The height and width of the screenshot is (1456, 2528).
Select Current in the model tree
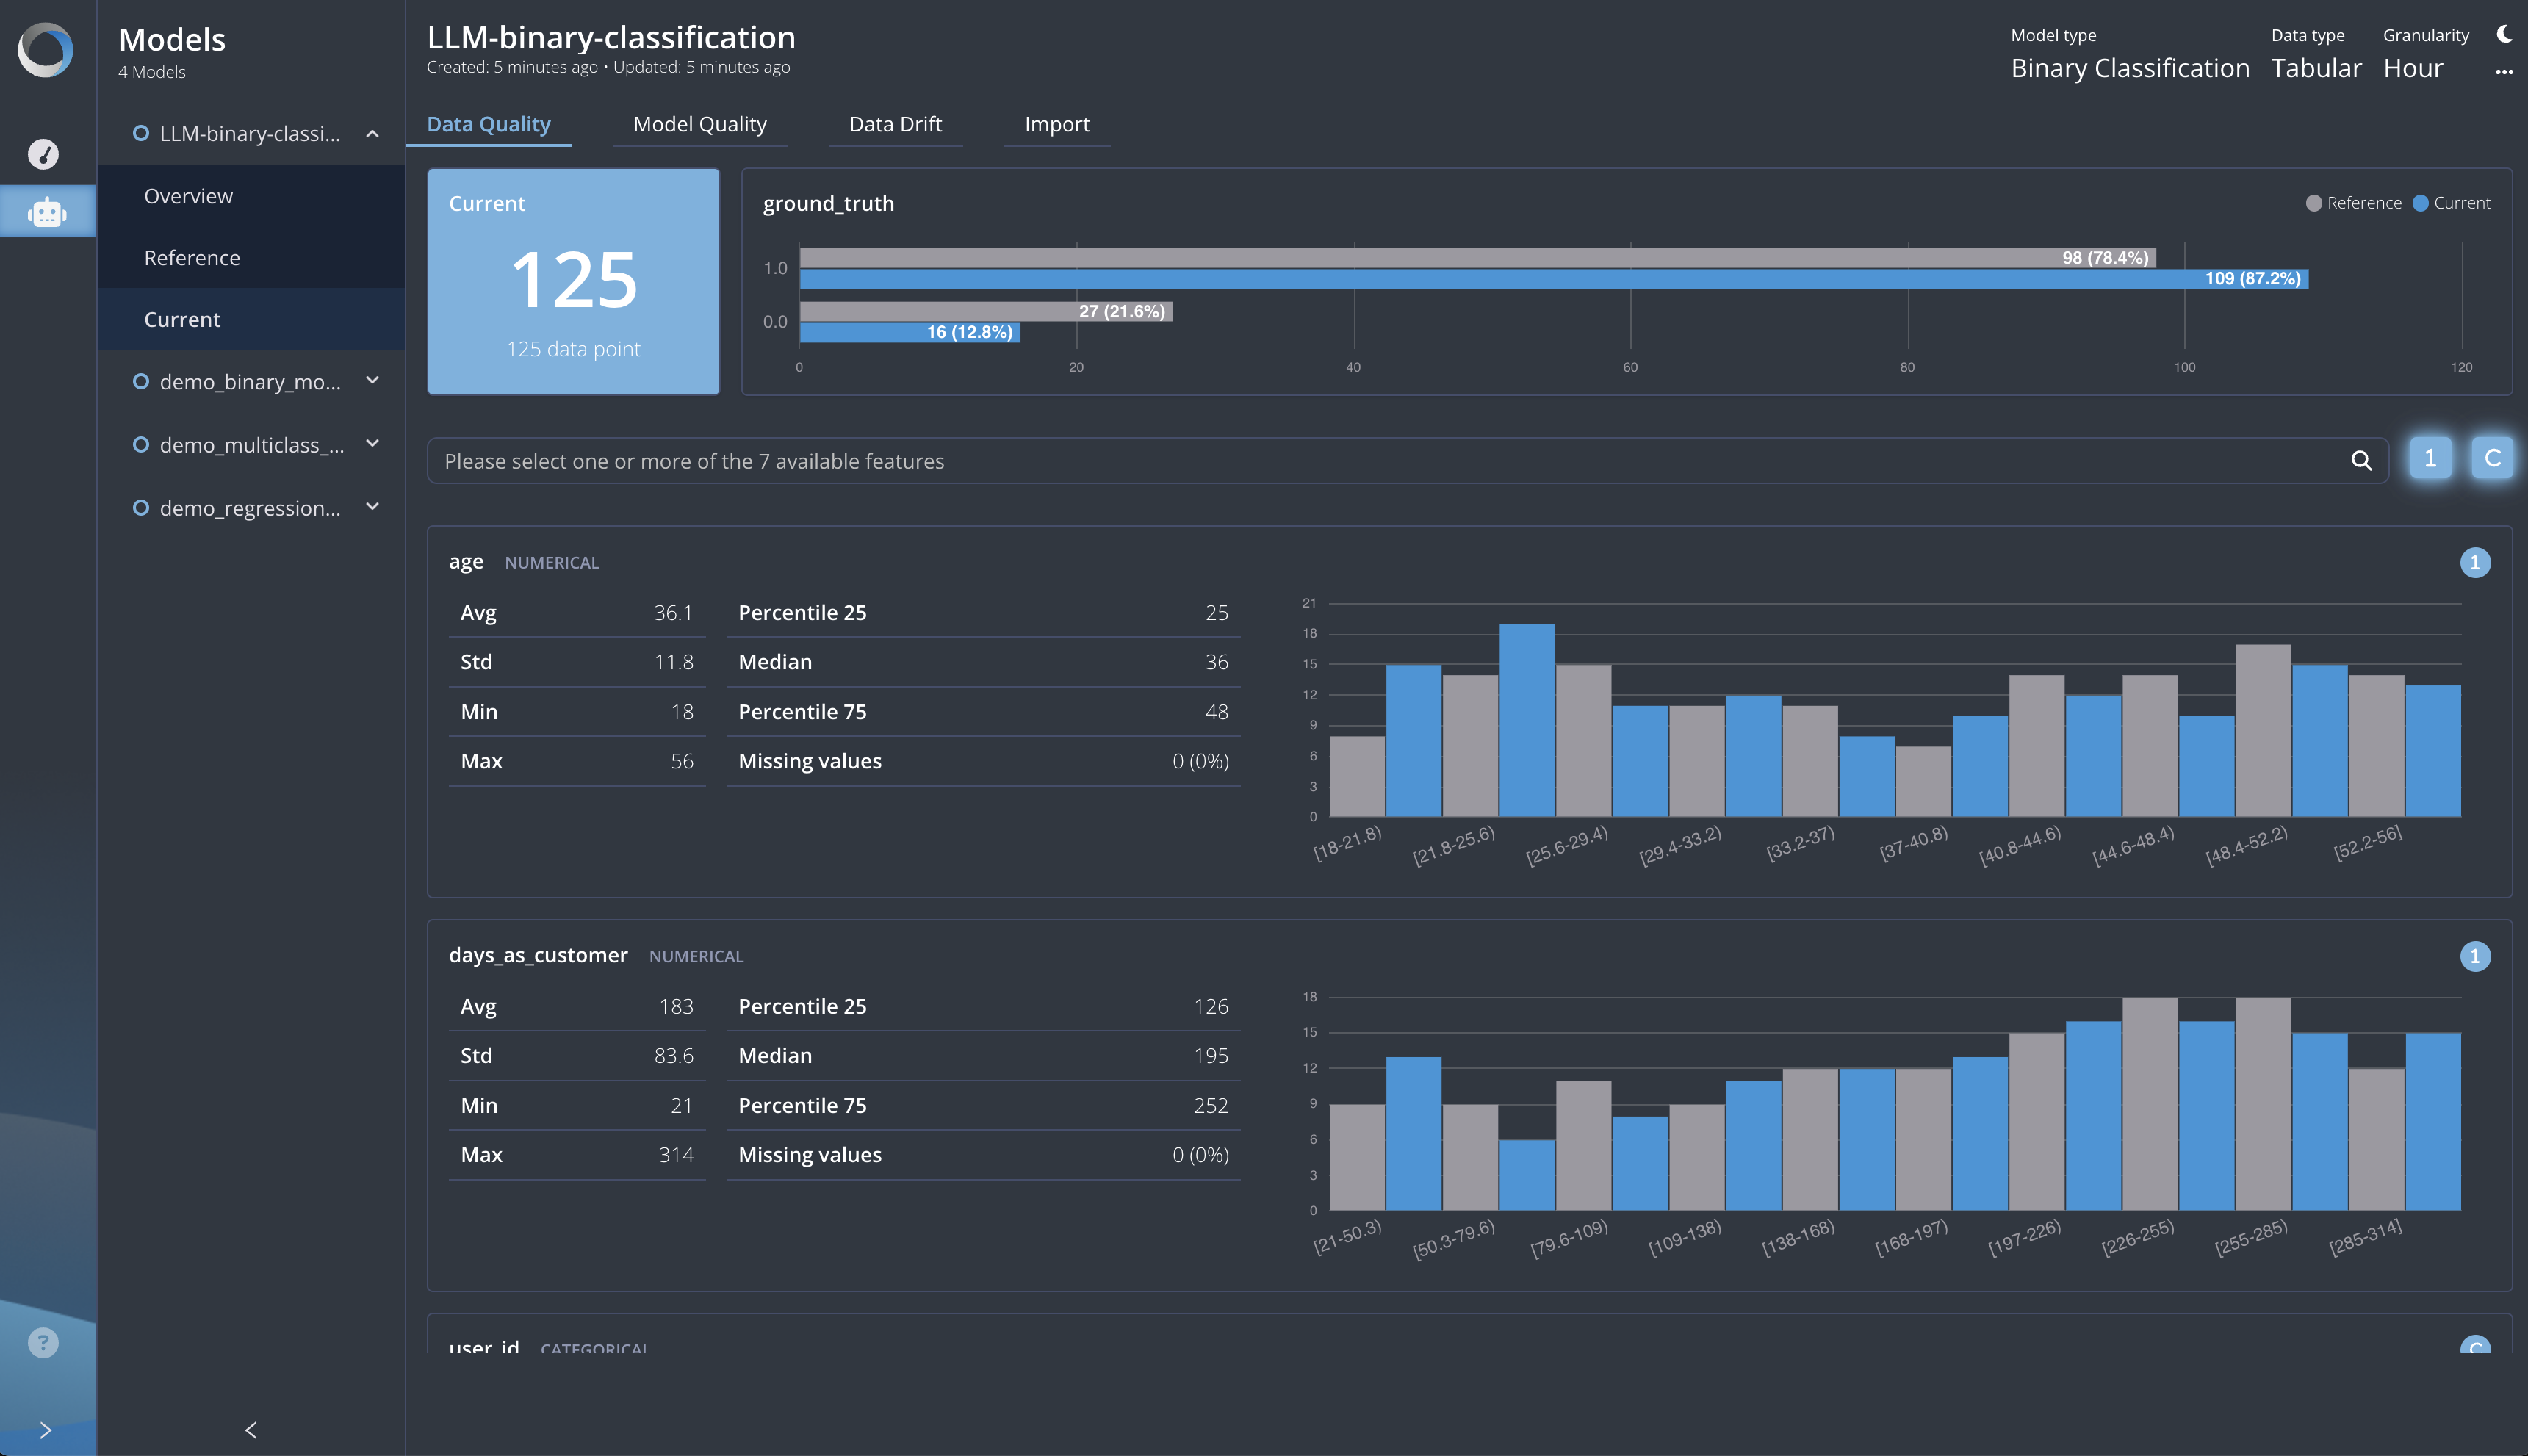pyautogui.click(x=251, y=319)
